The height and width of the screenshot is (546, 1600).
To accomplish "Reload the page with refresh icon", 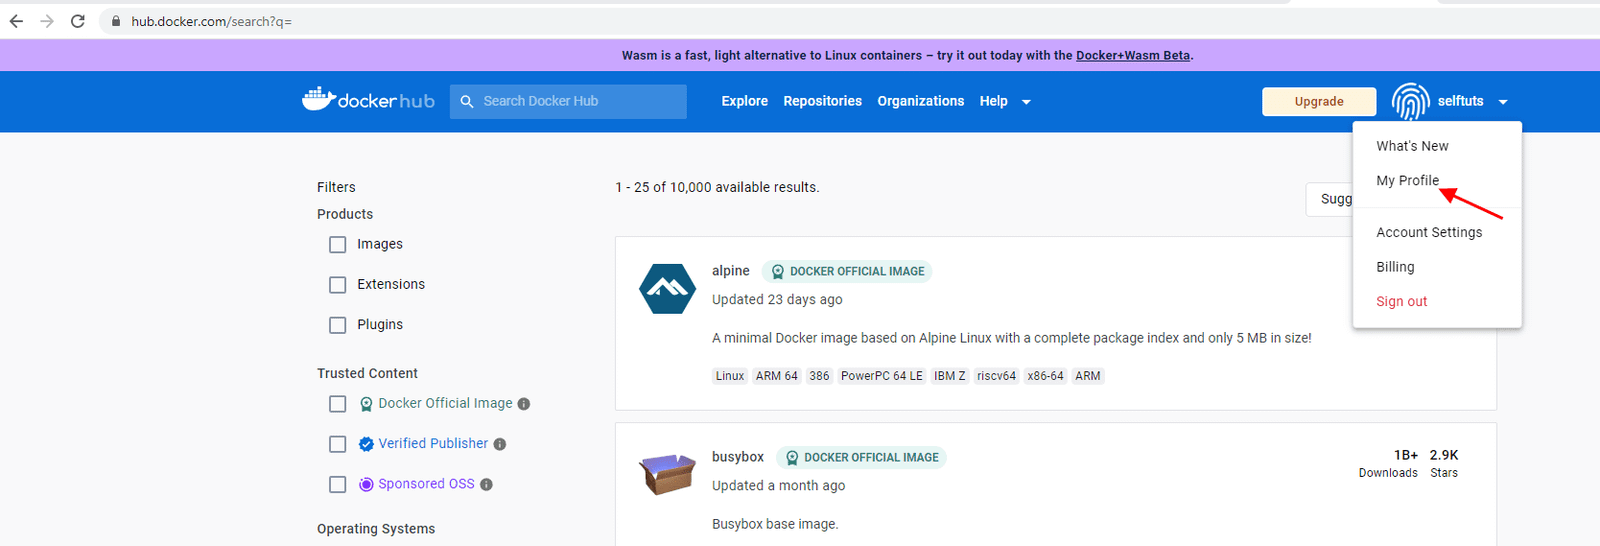I will click(78, 21).
